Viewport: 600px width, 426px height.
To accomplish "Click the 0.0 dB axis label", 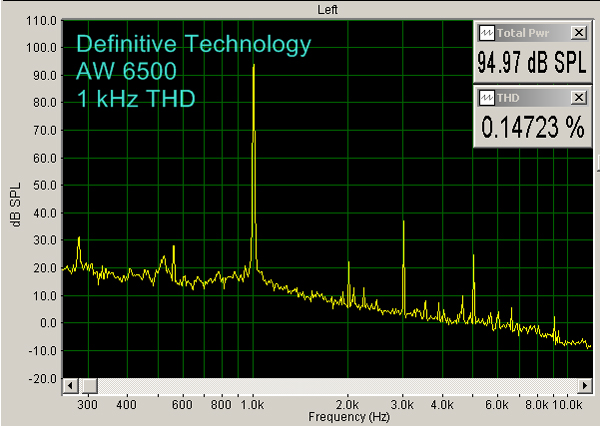I will click(48, 323).
